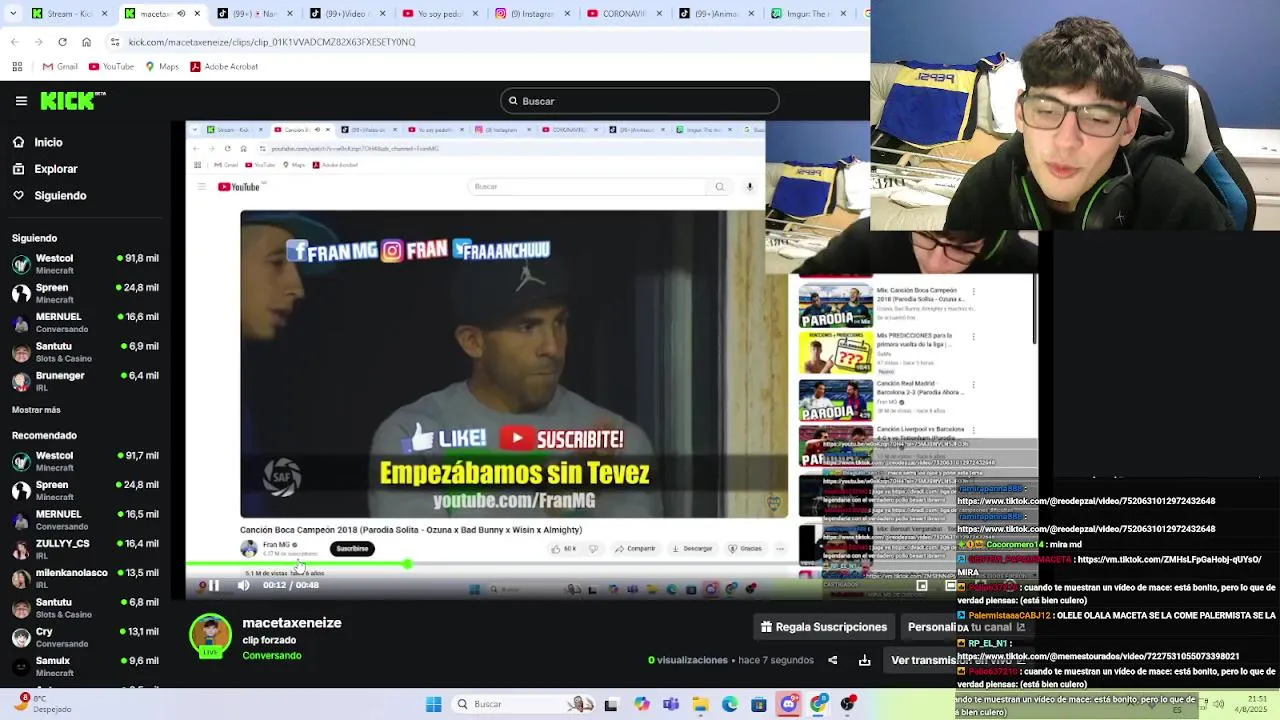Viewport: 1280px width, 720px height.
Task: Switch to the Imgur tab
Action: pos(807,14)
